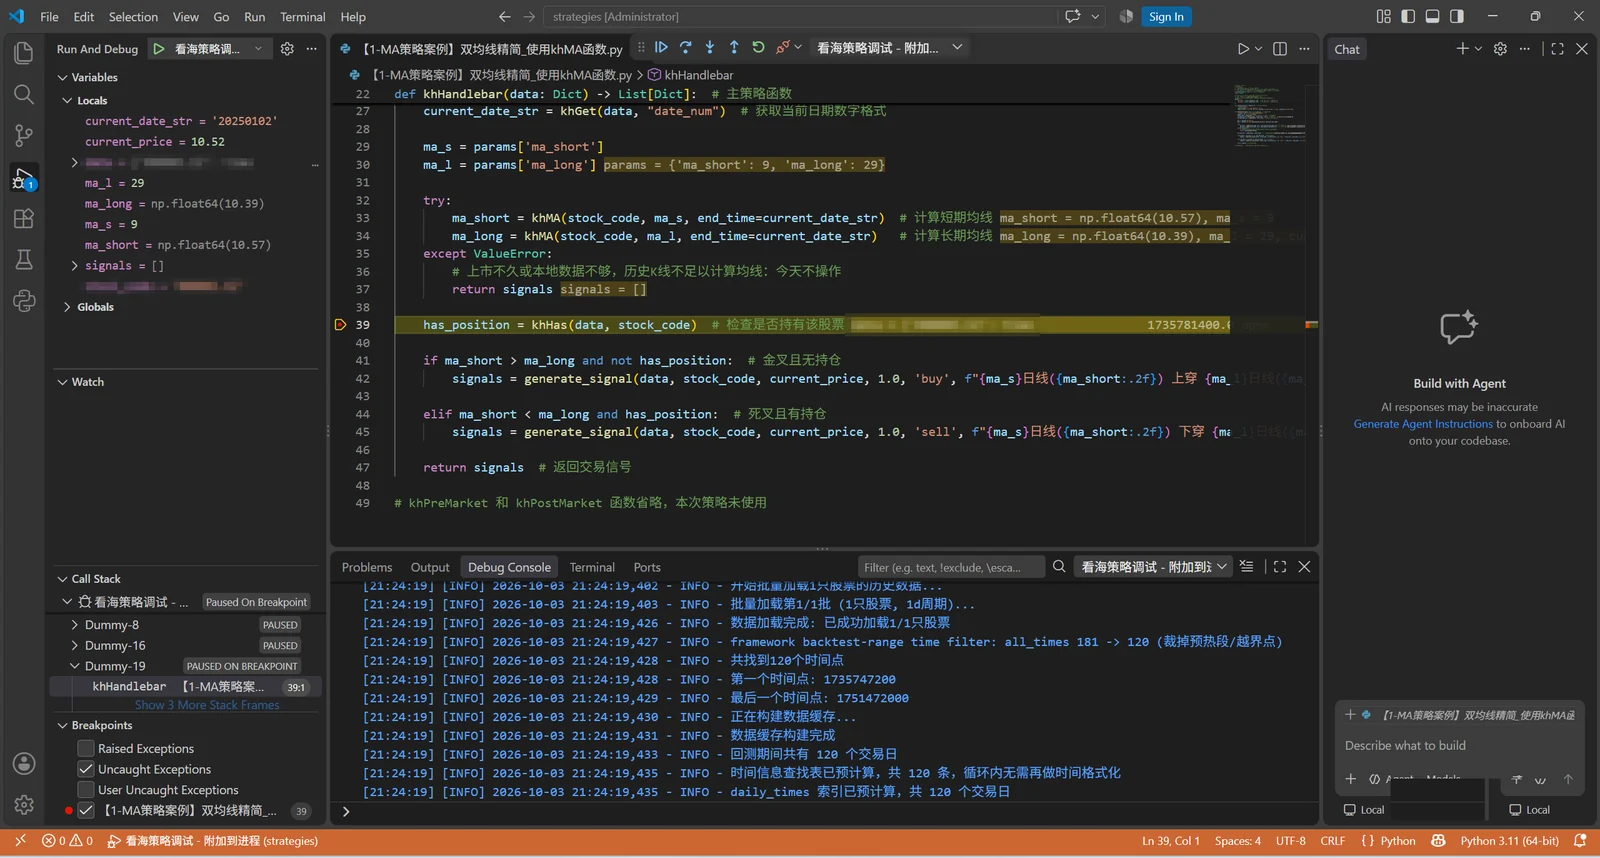Collapse the Locals scope

(68, 100)
